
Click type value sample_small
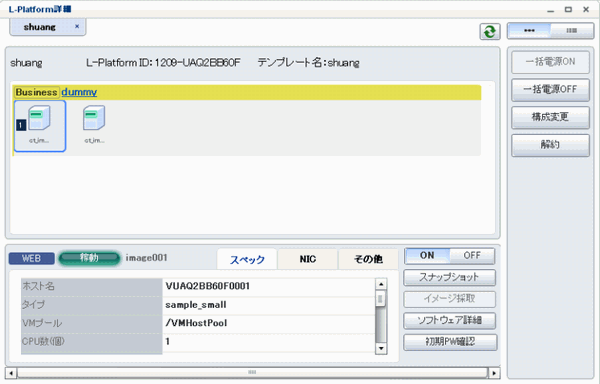(x=196, y=305)
